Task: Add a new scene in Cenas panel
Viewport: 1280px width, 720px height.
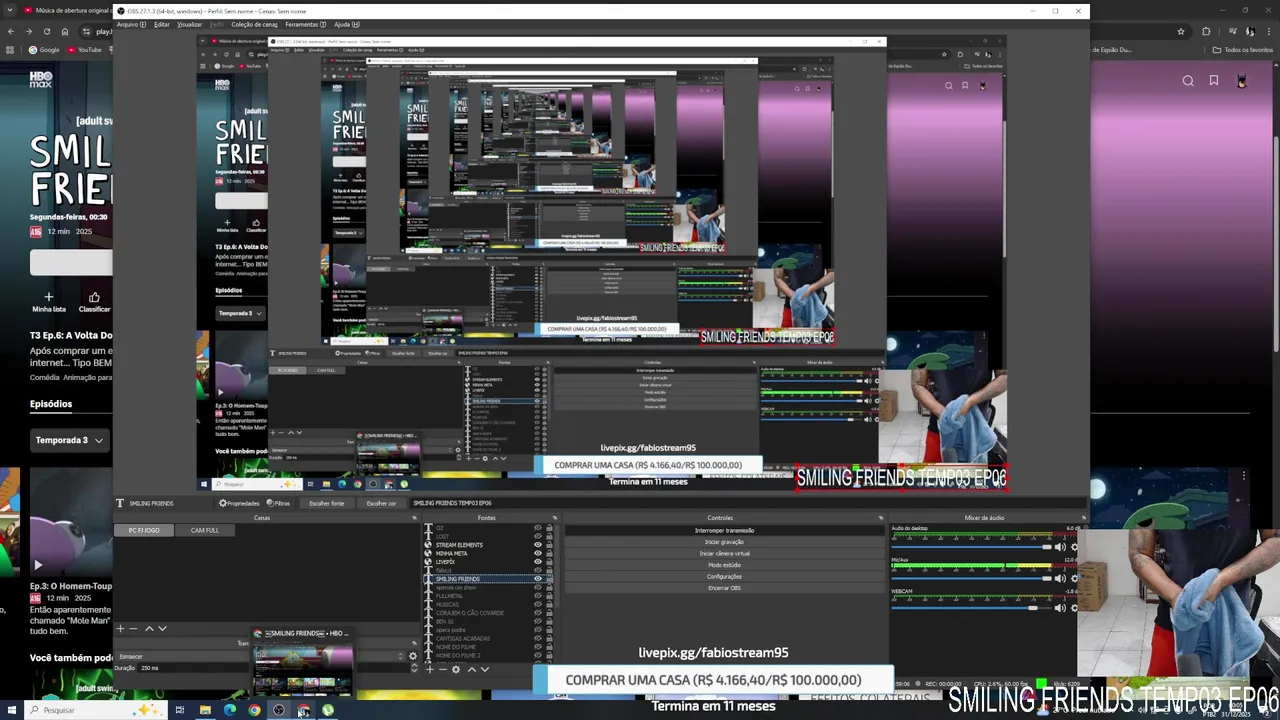Action: (x=120, y=628)
